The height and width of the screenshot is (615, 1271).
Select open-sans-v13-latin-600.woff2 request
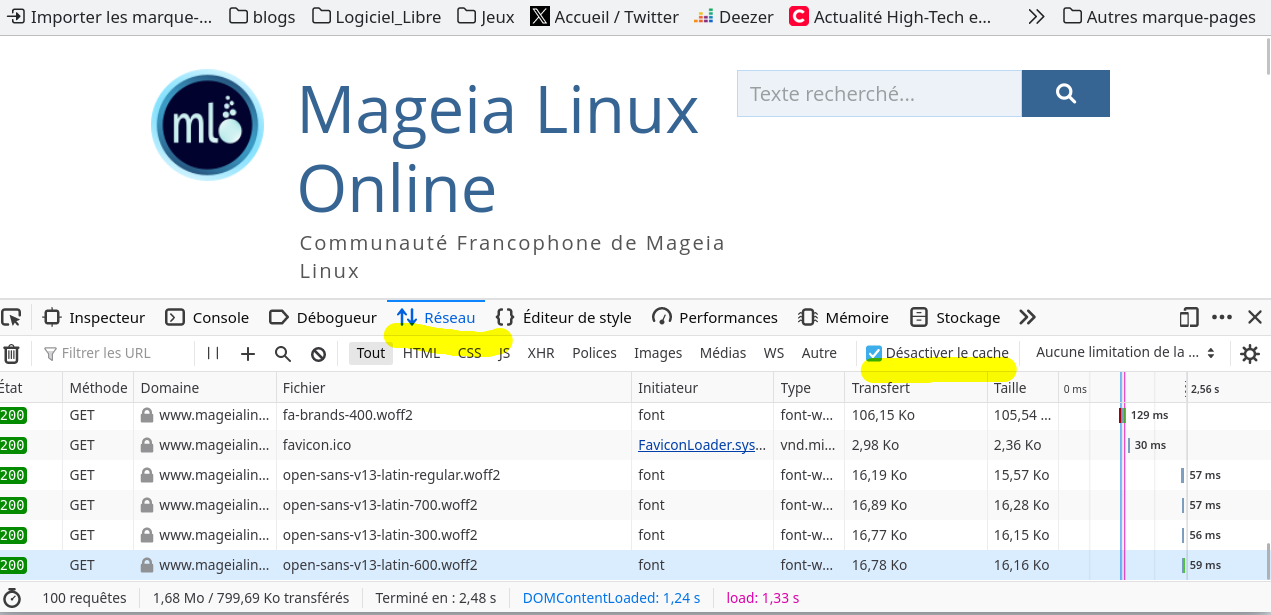tap(635, 565)
